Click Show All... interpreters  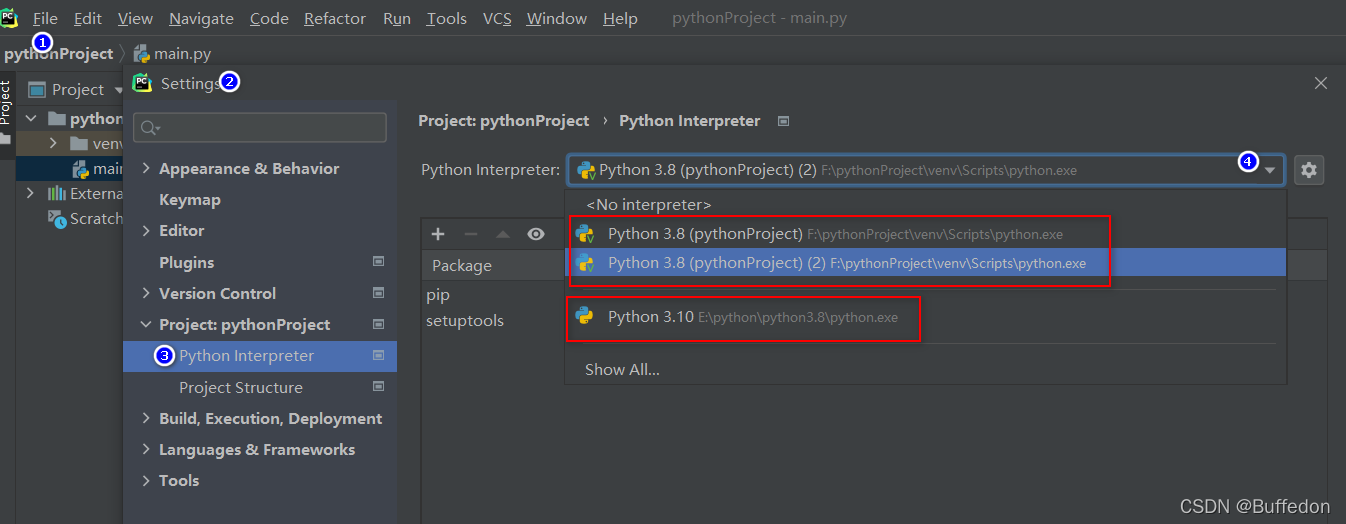pyautogui.click(x=622, y=369)
